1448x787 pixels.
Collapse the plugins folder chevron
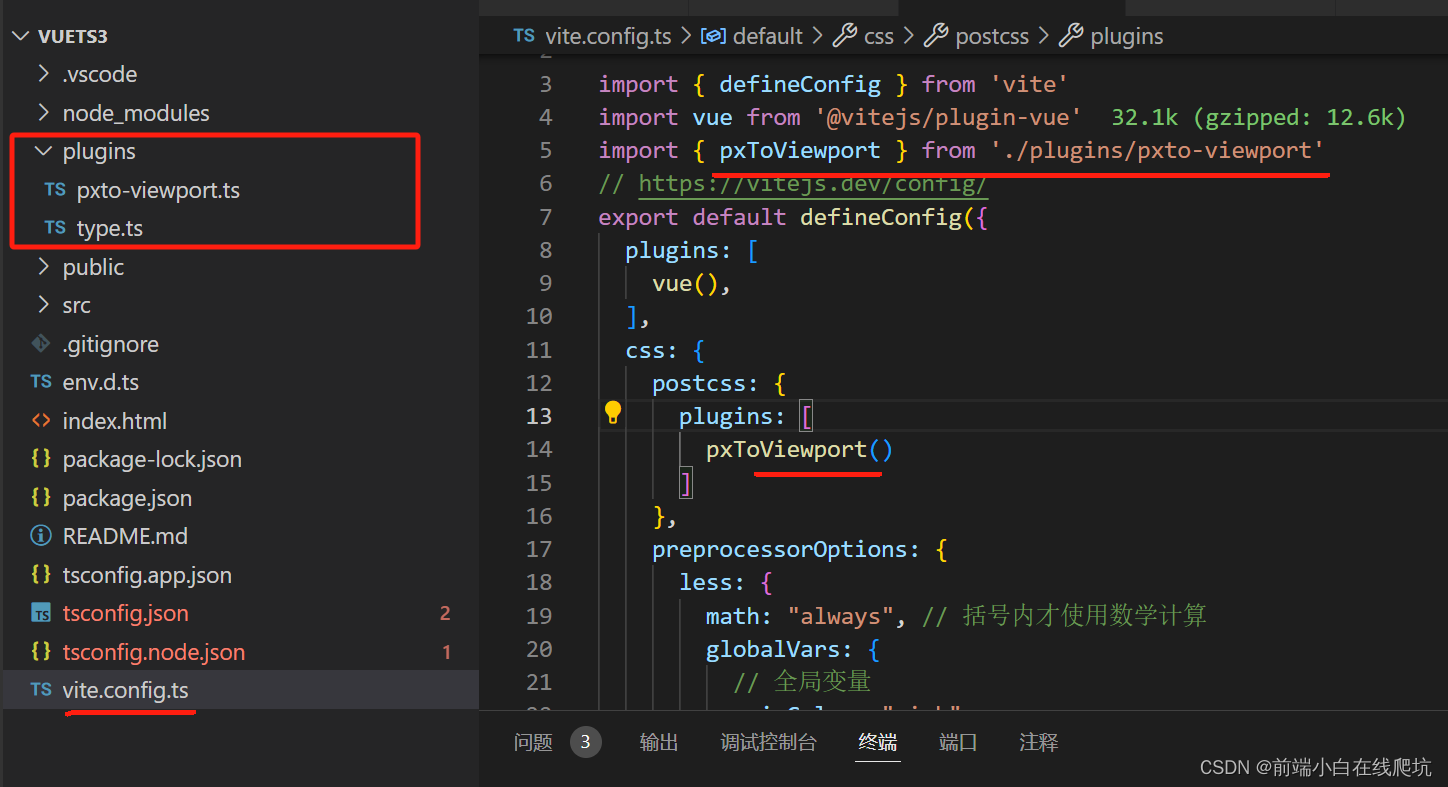(x=43, y=151)
